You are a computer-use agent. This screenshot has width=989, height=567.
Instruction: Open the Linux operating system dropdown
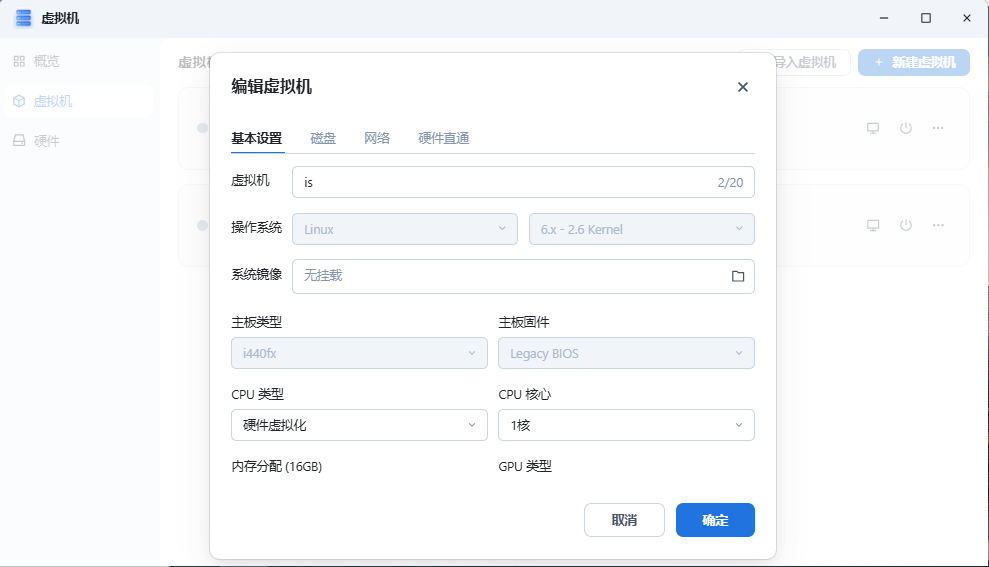tap(405, 229)
